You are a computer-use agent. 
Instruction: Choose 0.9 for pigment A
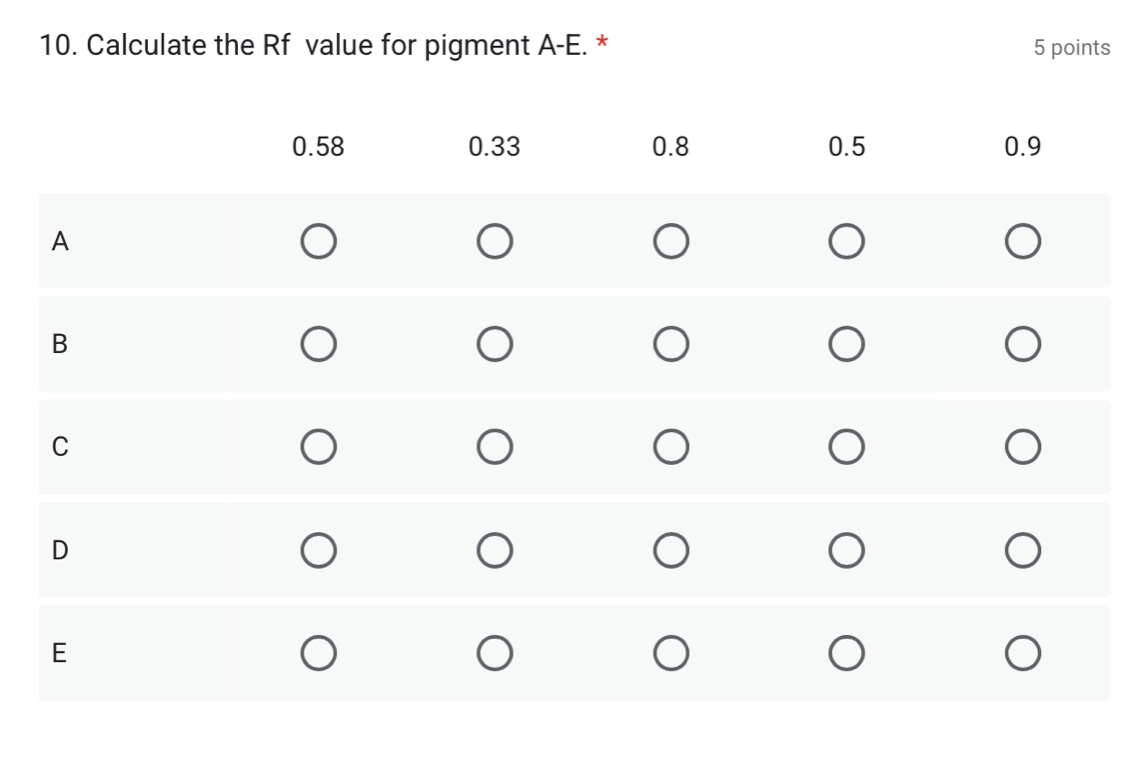point(1022,242)
